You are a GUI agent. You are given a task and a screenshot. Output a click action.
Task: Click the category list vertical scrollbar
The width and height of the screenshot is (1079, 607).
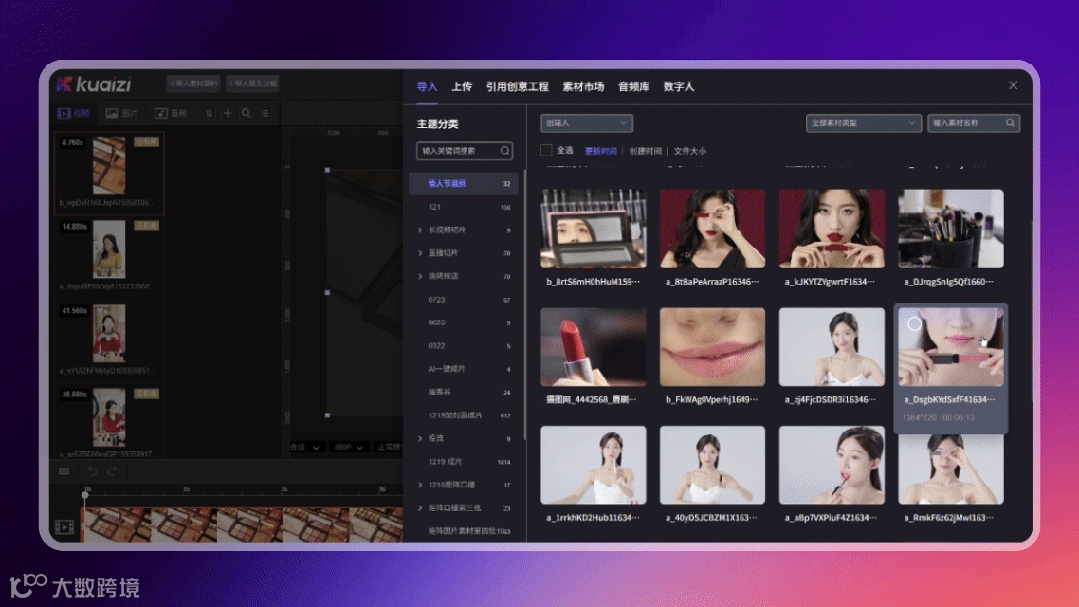(x=524, y=303)
